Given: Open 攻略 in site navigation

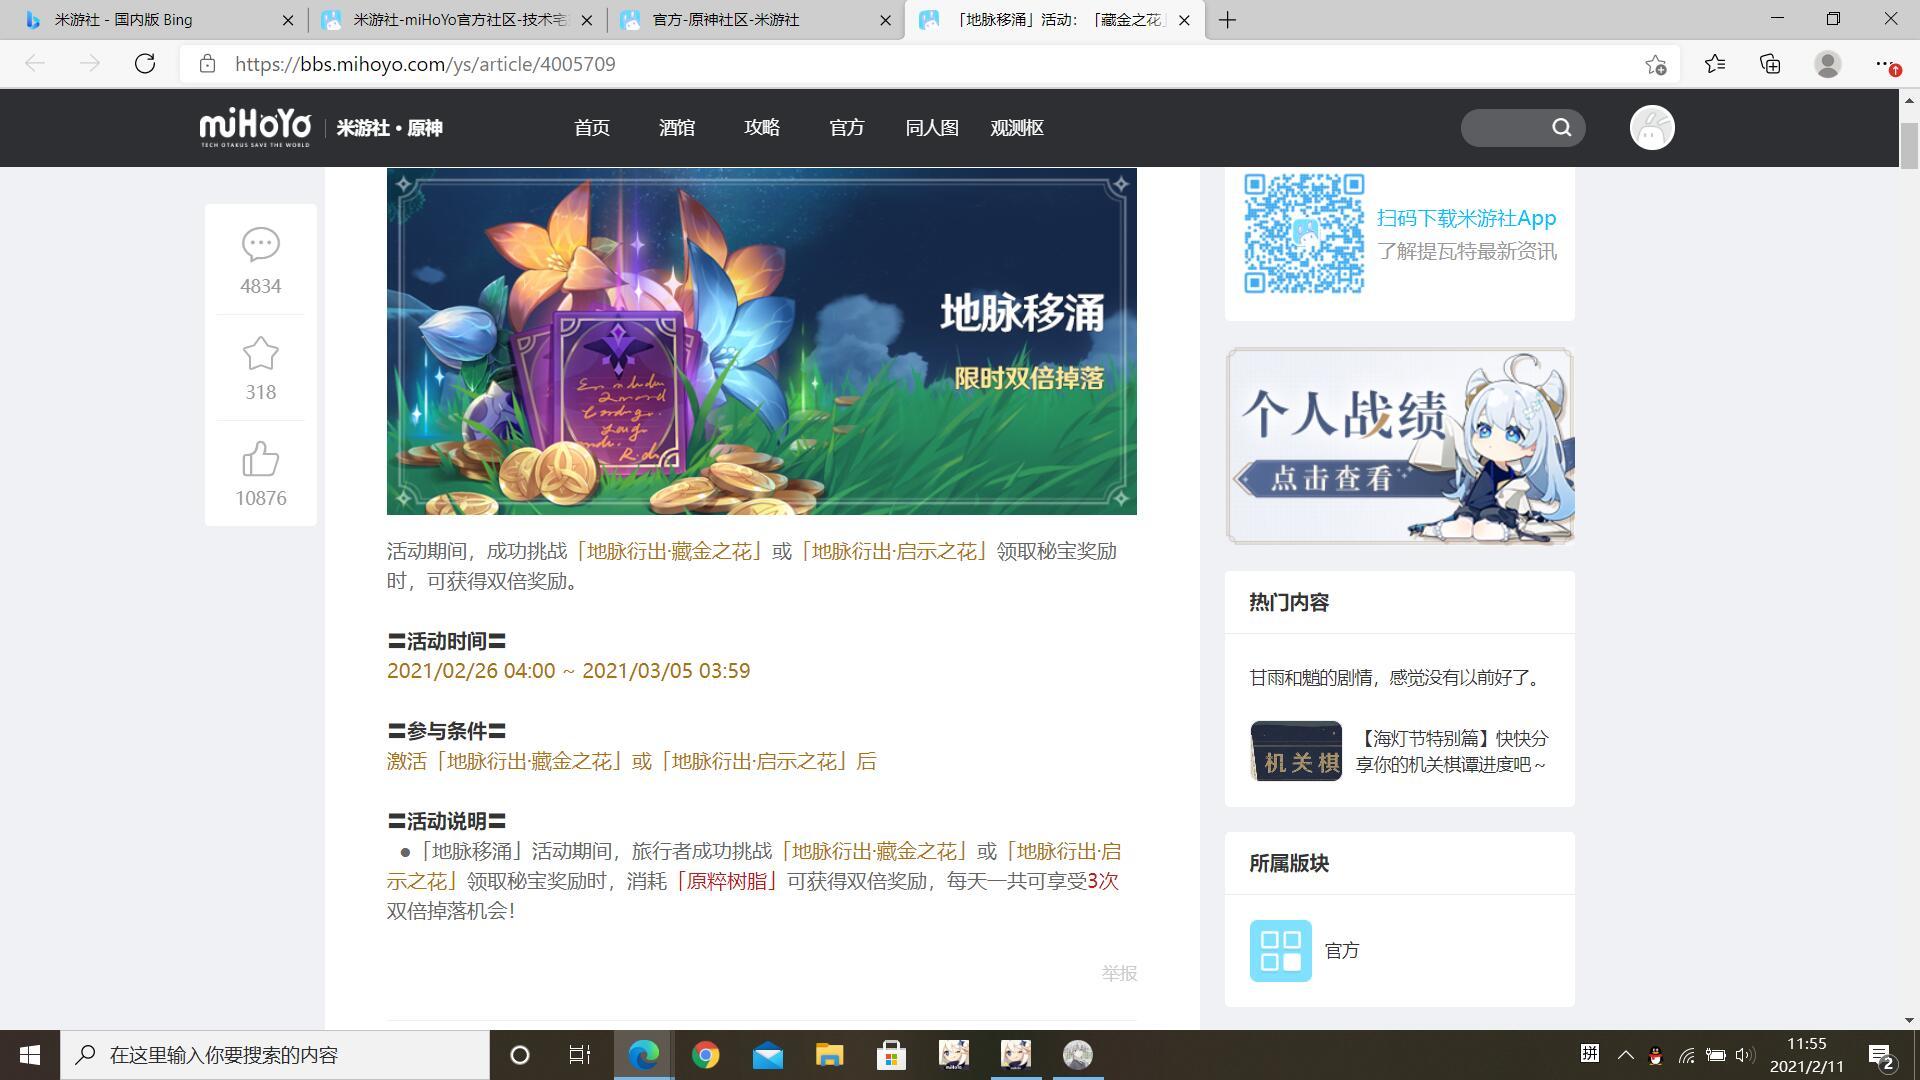Looking at the screenshot, I should point(762,128).
